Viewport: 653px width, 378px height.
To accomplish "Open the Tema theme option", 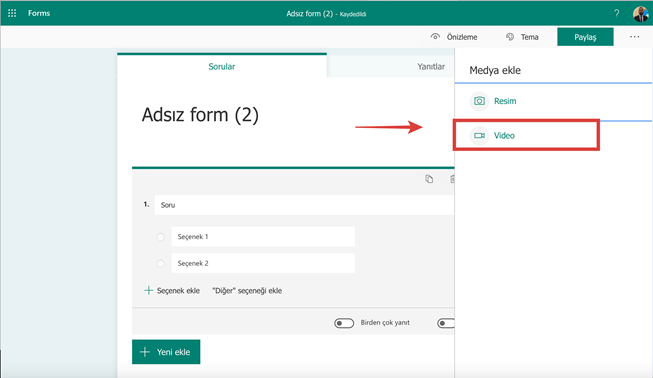I will point(522,37).
